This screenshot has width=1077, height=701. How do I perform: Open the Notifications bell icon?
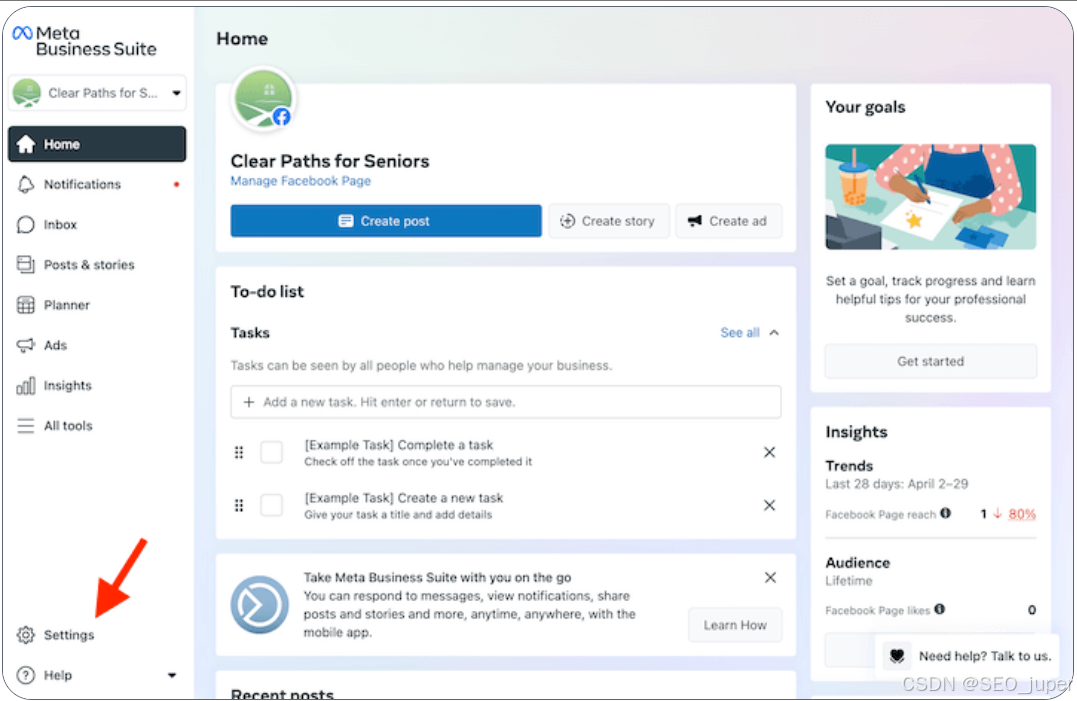(x=26, y=185)
